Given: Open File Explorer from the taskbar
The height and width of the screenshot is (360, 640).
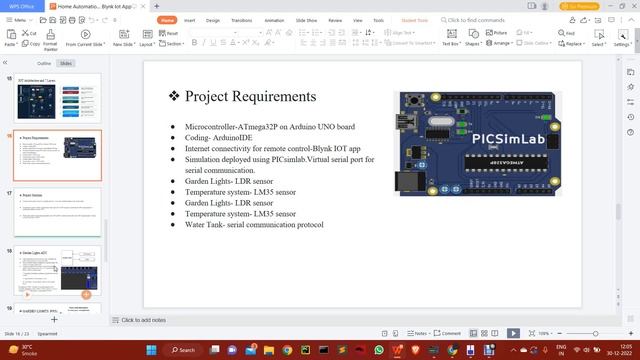Looking at the screenshot, I should pyautogui.click(x=269, y=350).
